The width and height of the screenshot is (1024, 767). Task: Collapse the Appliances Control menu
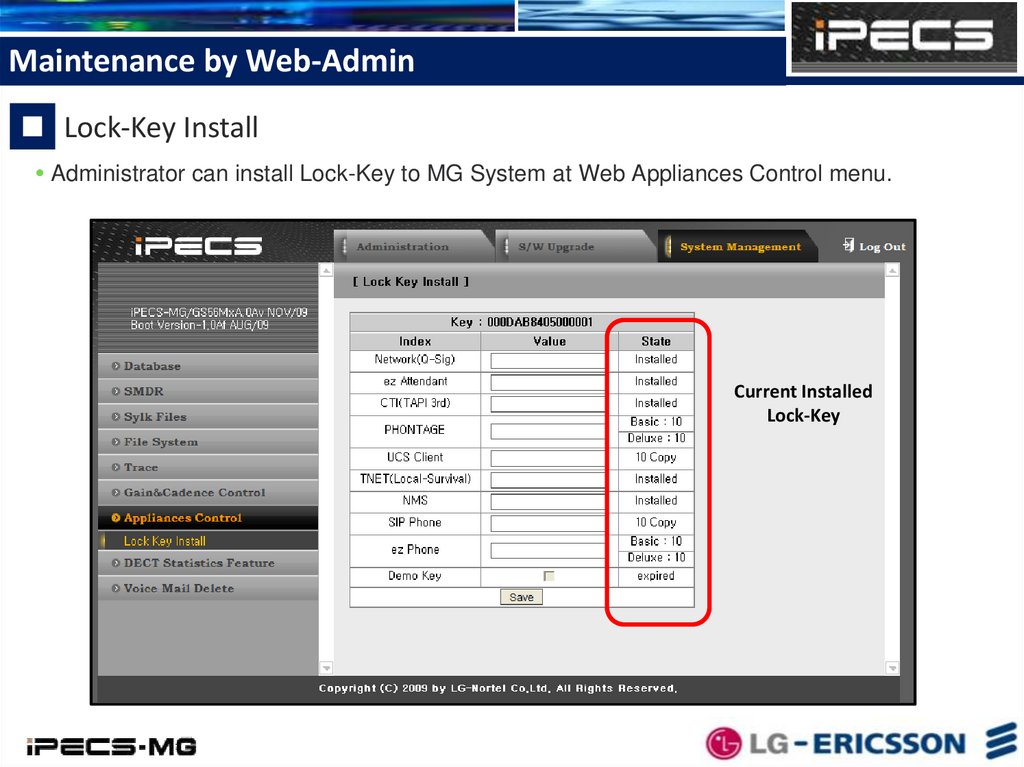(208, 518)
